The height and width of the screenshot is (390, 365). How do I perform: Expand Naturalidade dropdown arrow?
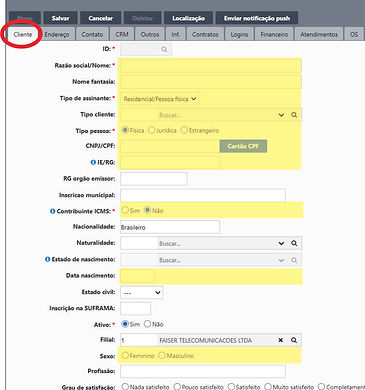(281, 243)
